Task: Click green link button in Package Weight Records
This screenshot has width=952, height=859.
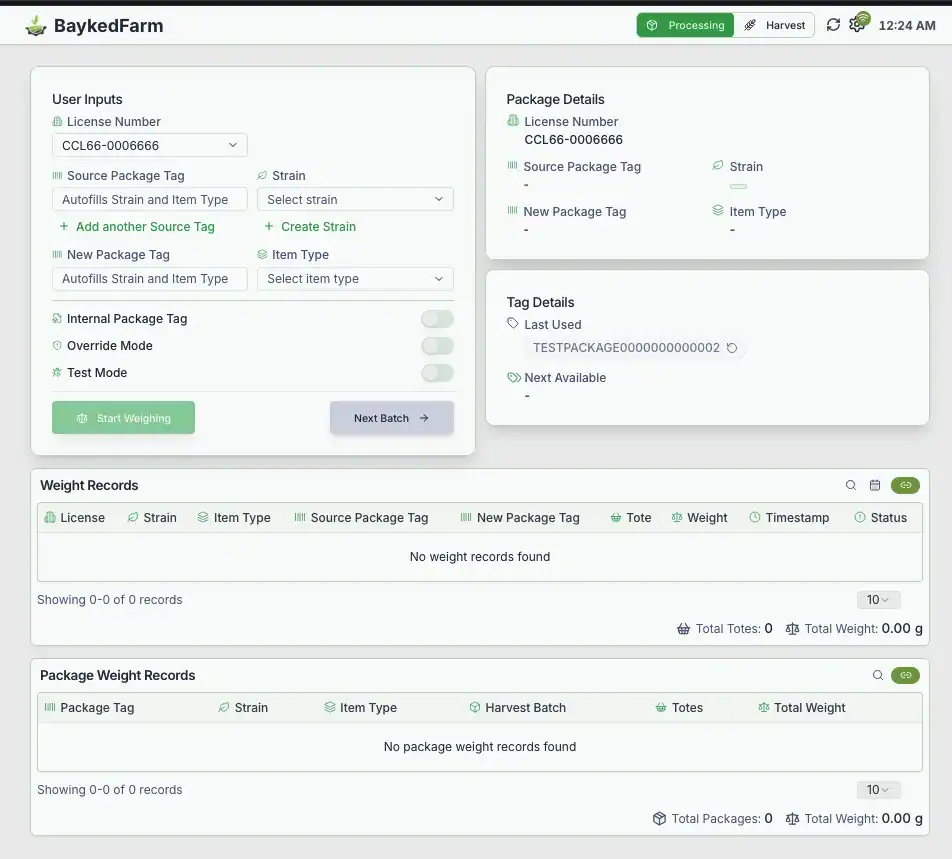Action: (905, 675)
